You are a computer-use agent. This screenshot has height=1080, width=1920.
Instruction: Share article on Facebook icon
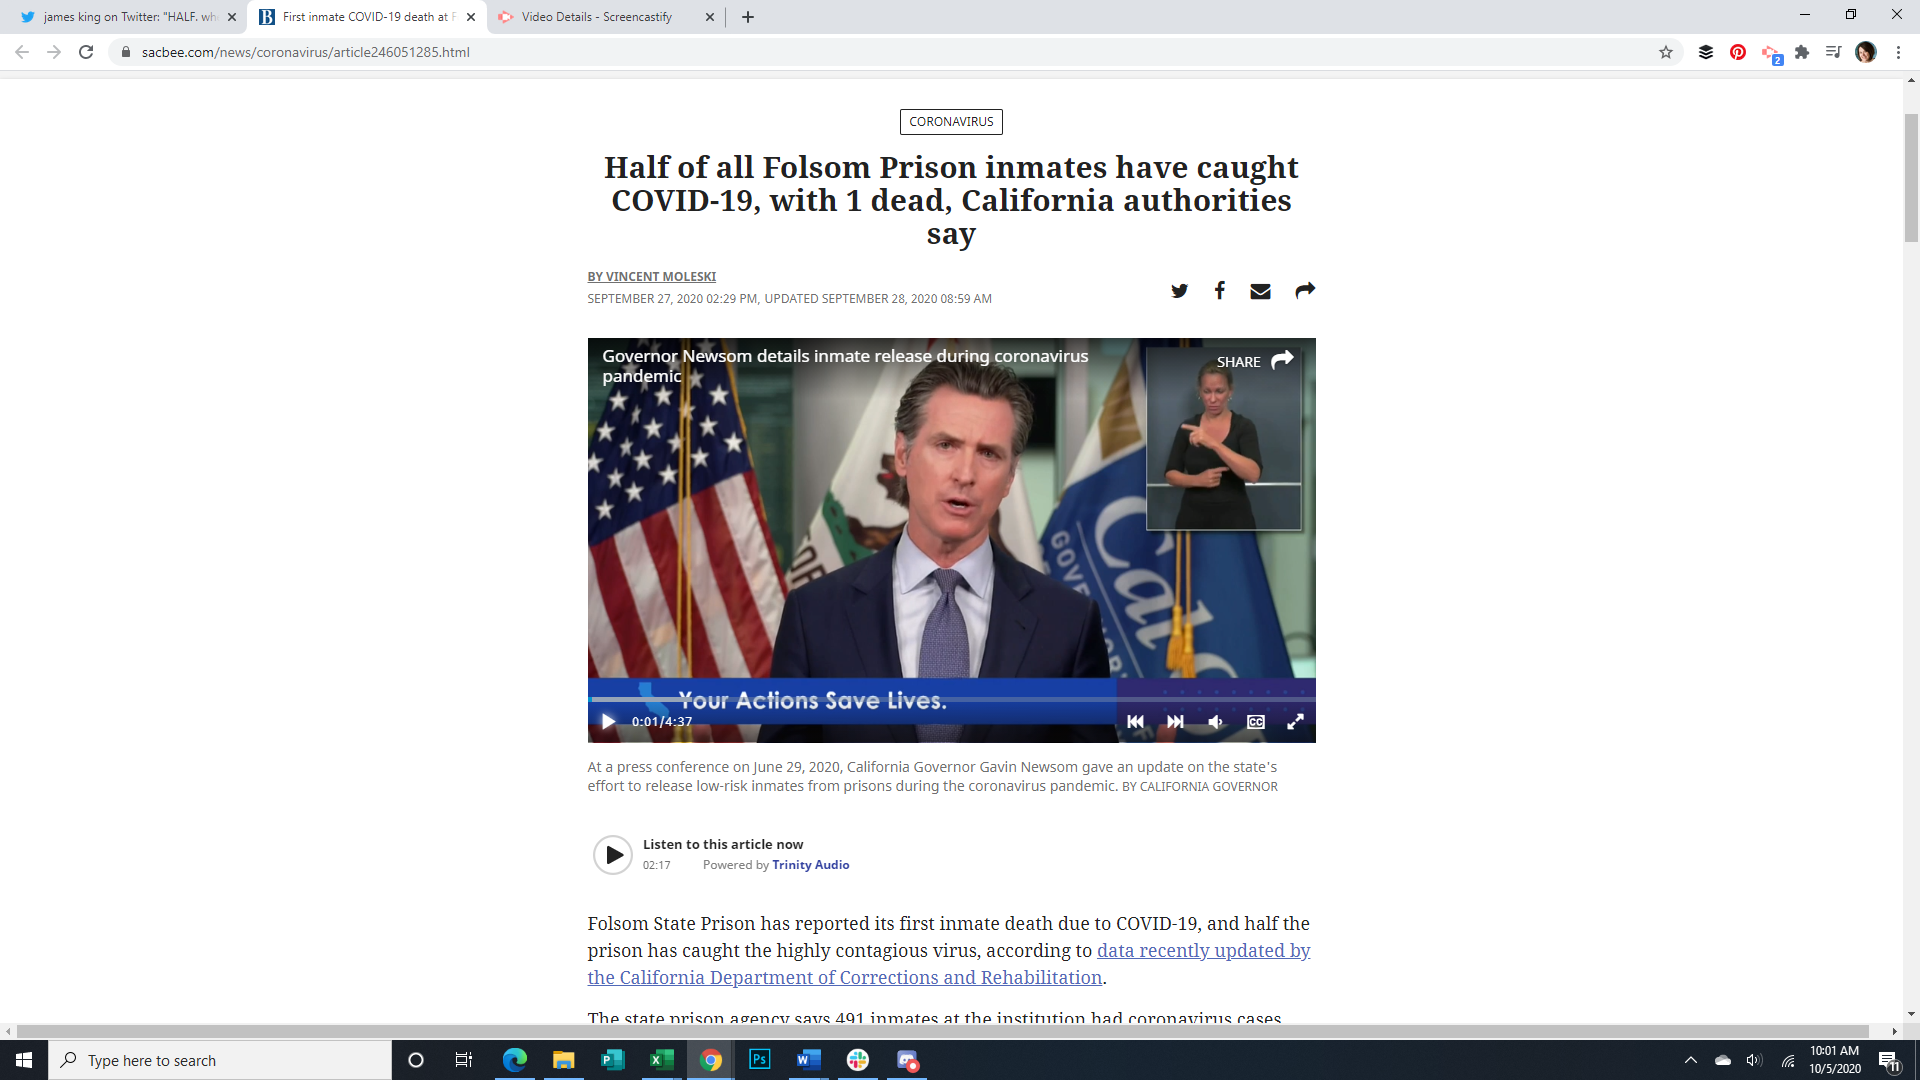1219,291
